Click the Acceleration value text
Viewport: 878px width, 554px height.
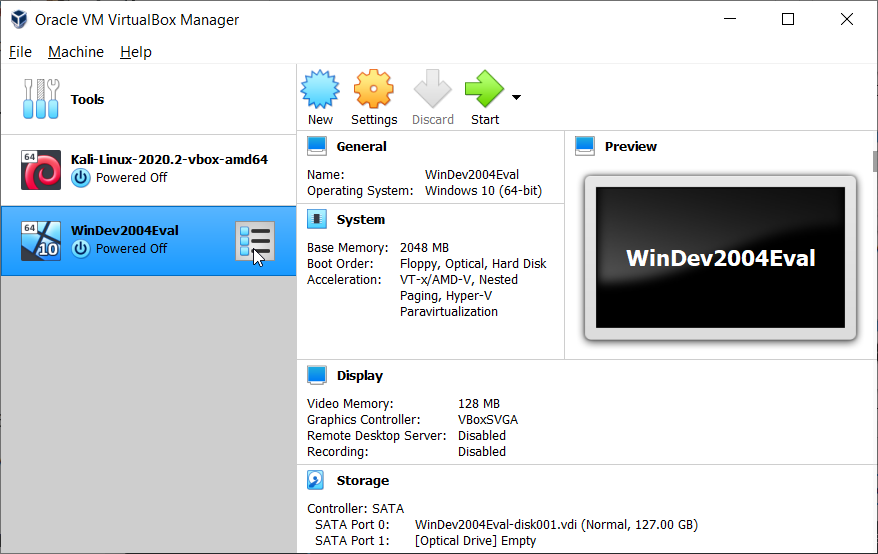click(x=459, y=296)
